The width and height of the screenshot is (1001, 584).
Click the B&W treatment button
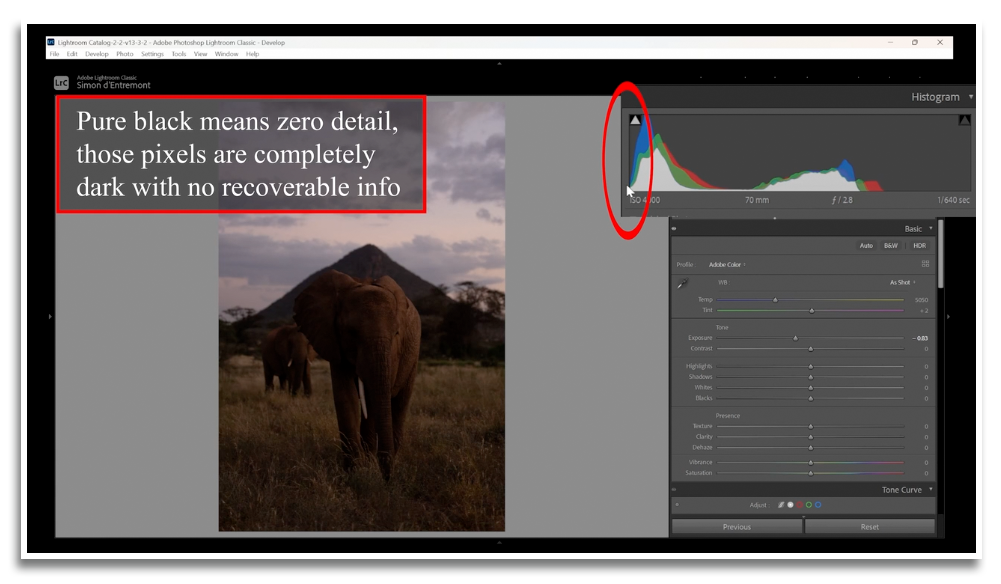pyautogui.click(x=891, y=246)
